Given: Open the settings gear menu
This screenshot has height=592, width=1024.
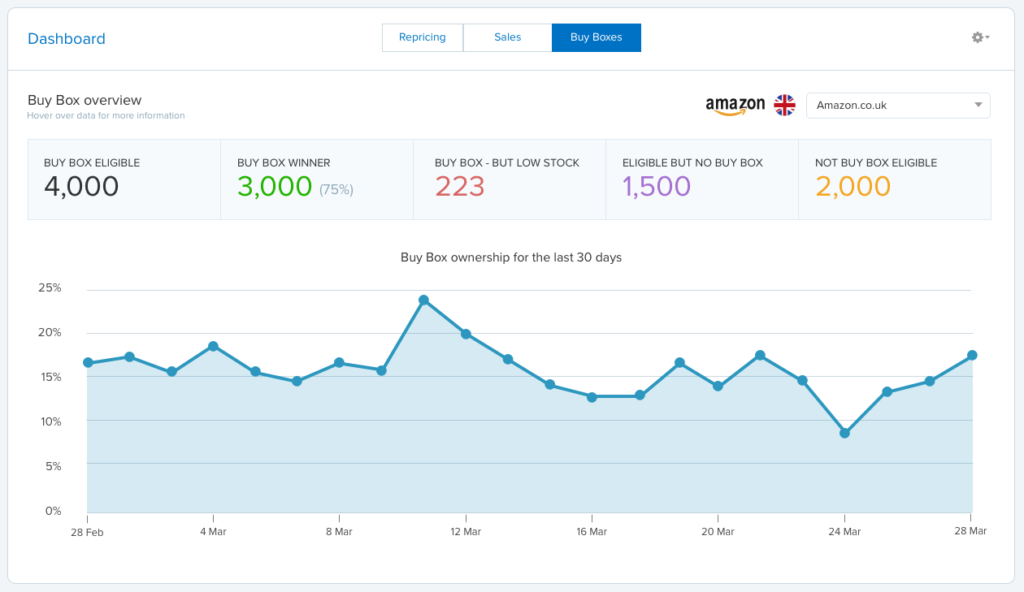Looking at the screenshot, I should 980,38.
